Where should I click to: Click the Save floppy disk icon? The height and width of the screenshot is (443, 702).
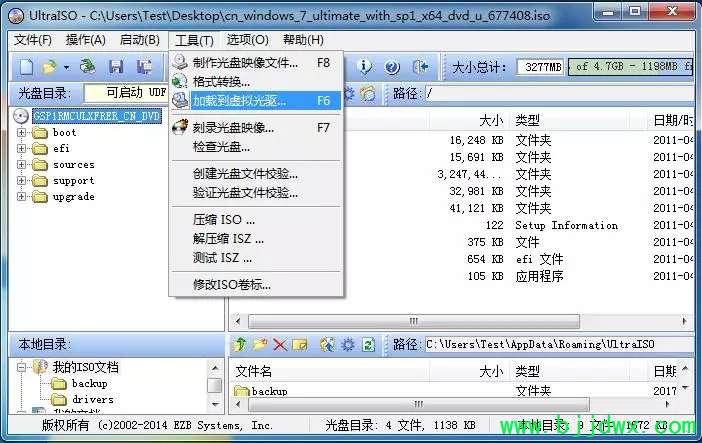(x=116, y=67)
